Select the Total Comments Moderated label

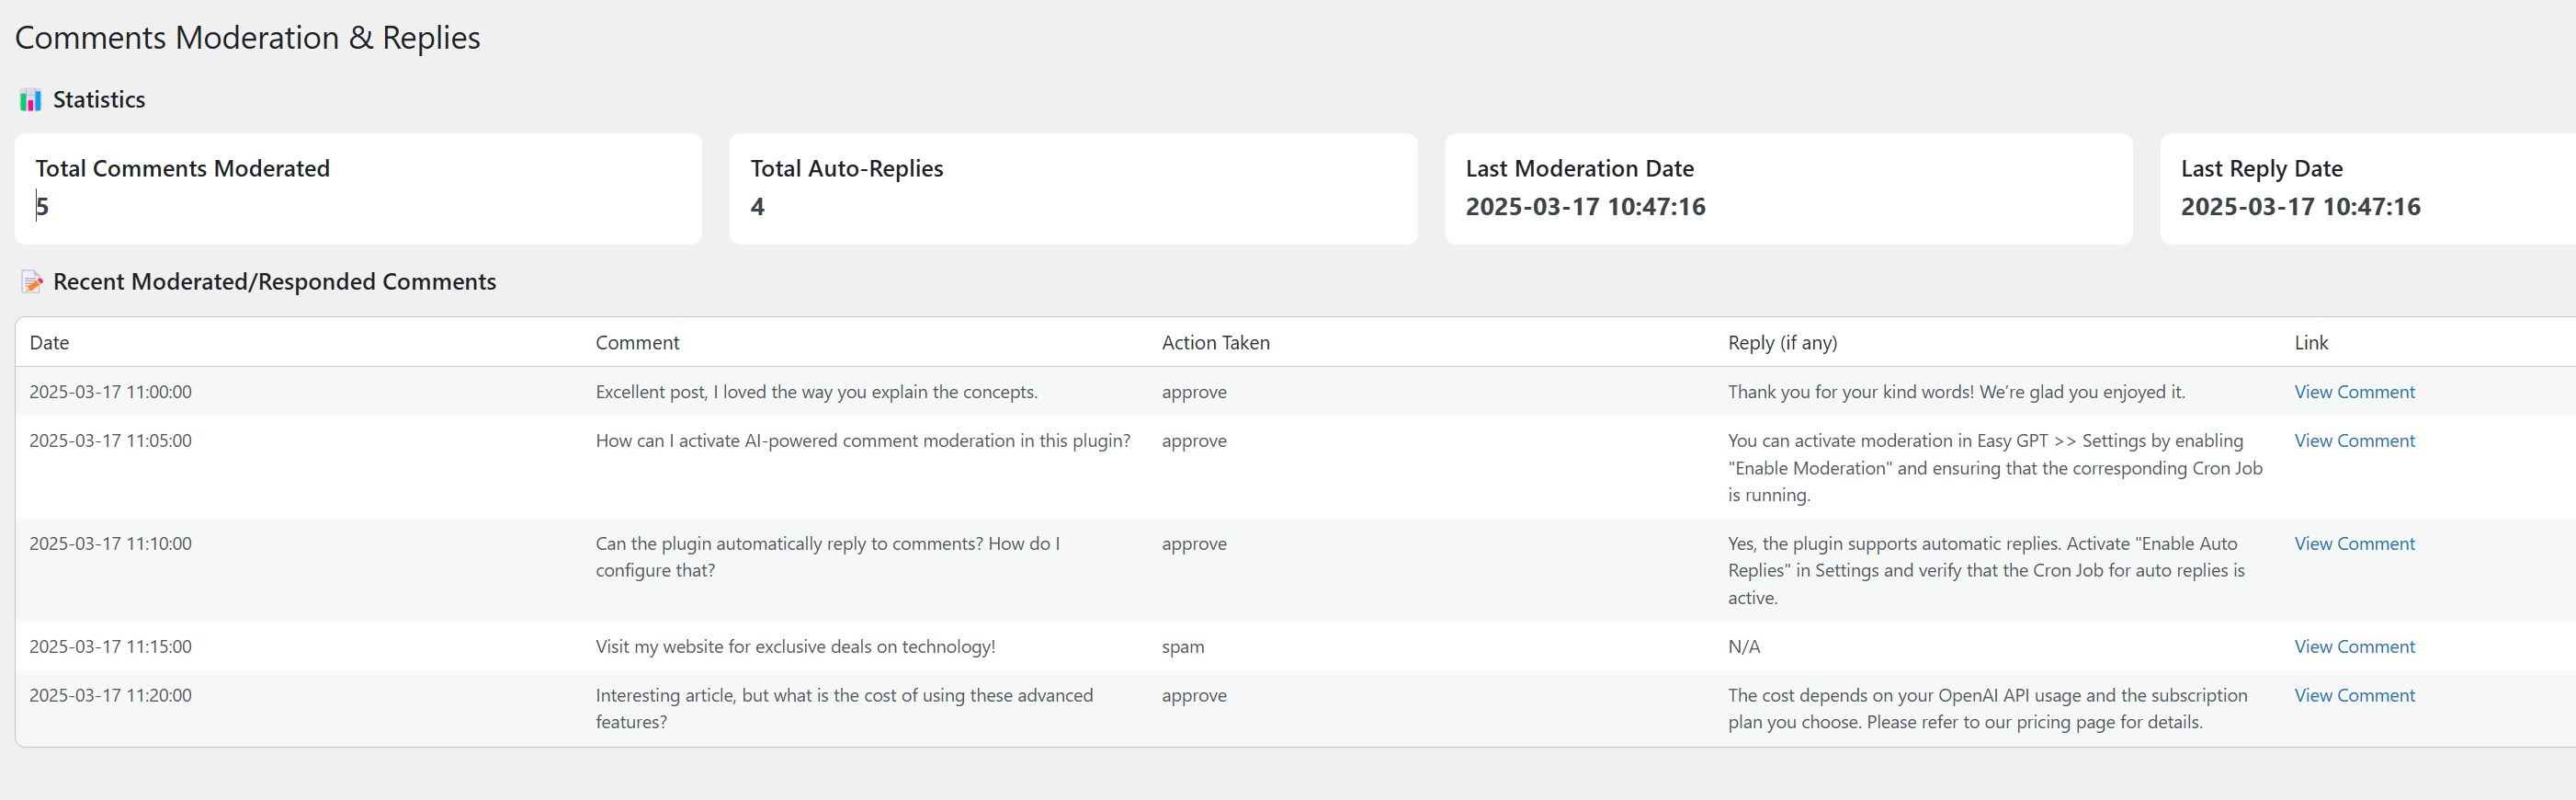tap(183, 169)
